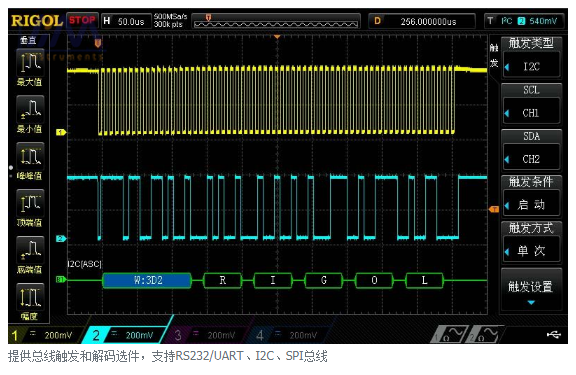Click the first signal source waveform icon

(450, 334)
